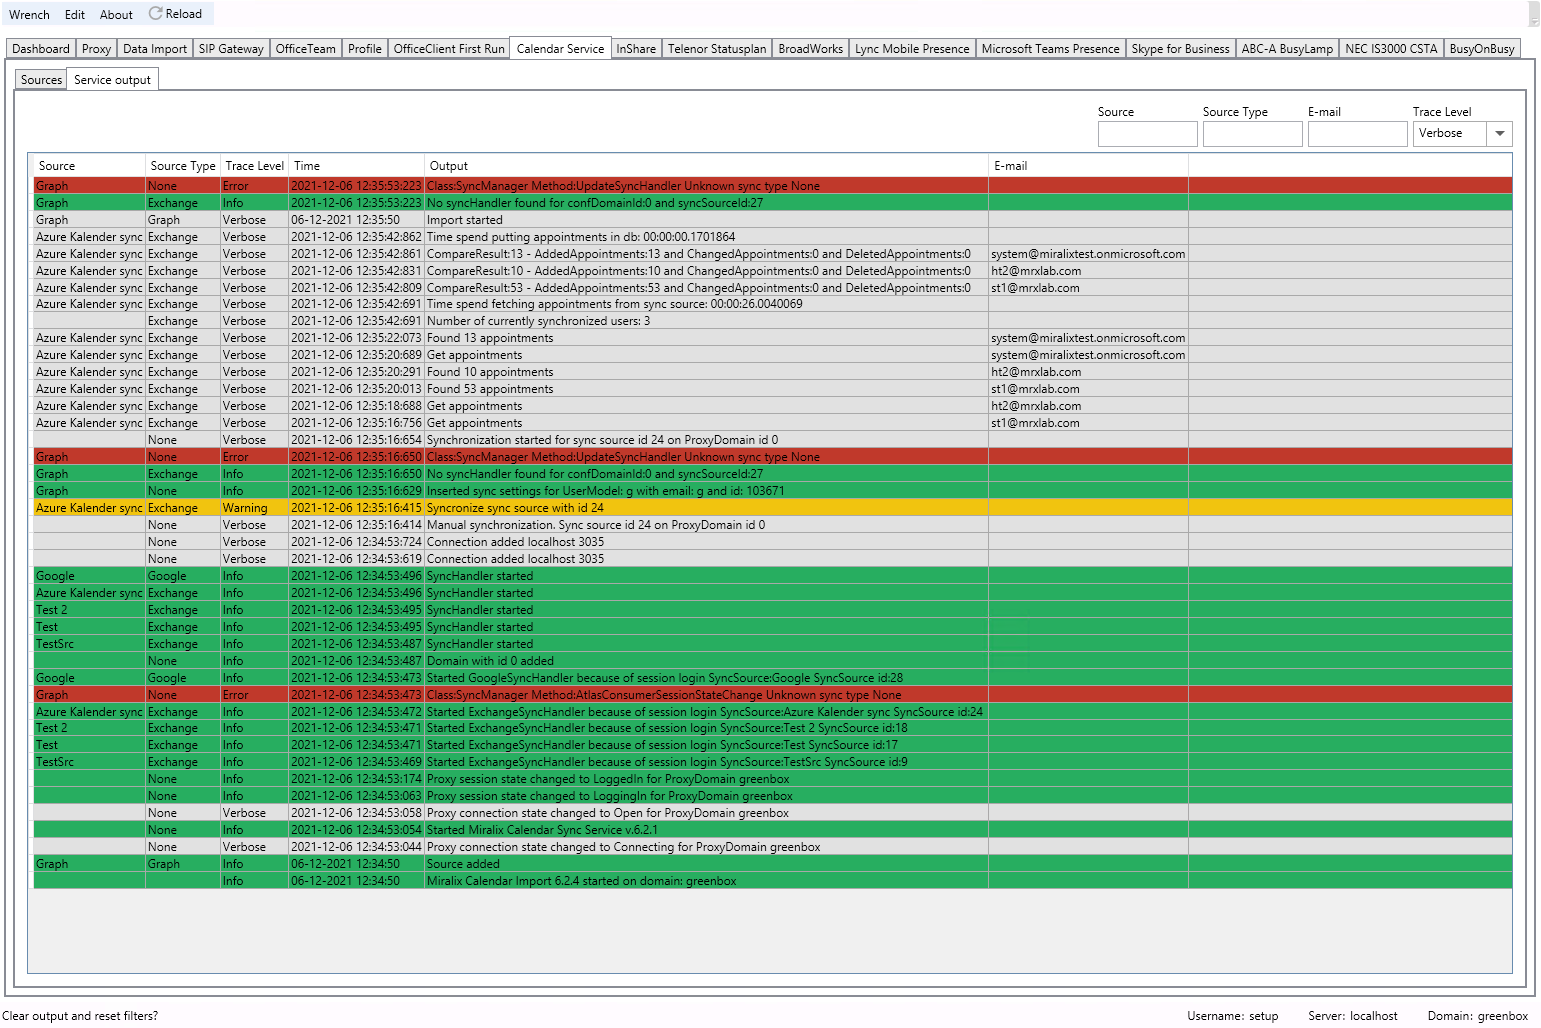Go to the BroadWorks tab

coord(811,49)
